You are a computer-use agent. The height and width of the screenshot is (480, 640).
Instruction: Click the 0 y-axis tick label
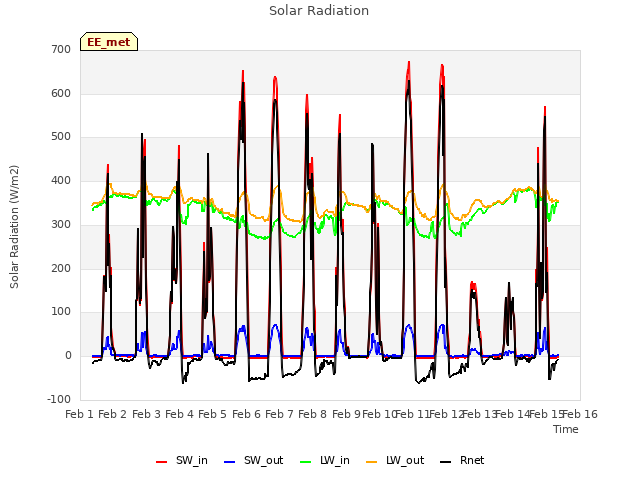(68, 356)
